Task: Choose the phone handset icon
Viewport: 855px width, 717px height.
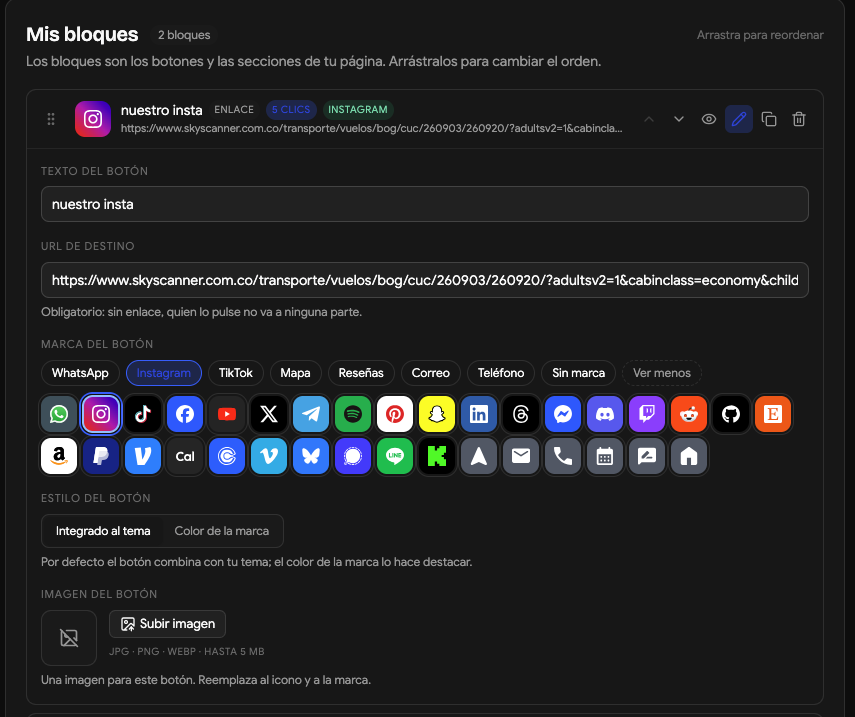Action: (x=563, y=456)
